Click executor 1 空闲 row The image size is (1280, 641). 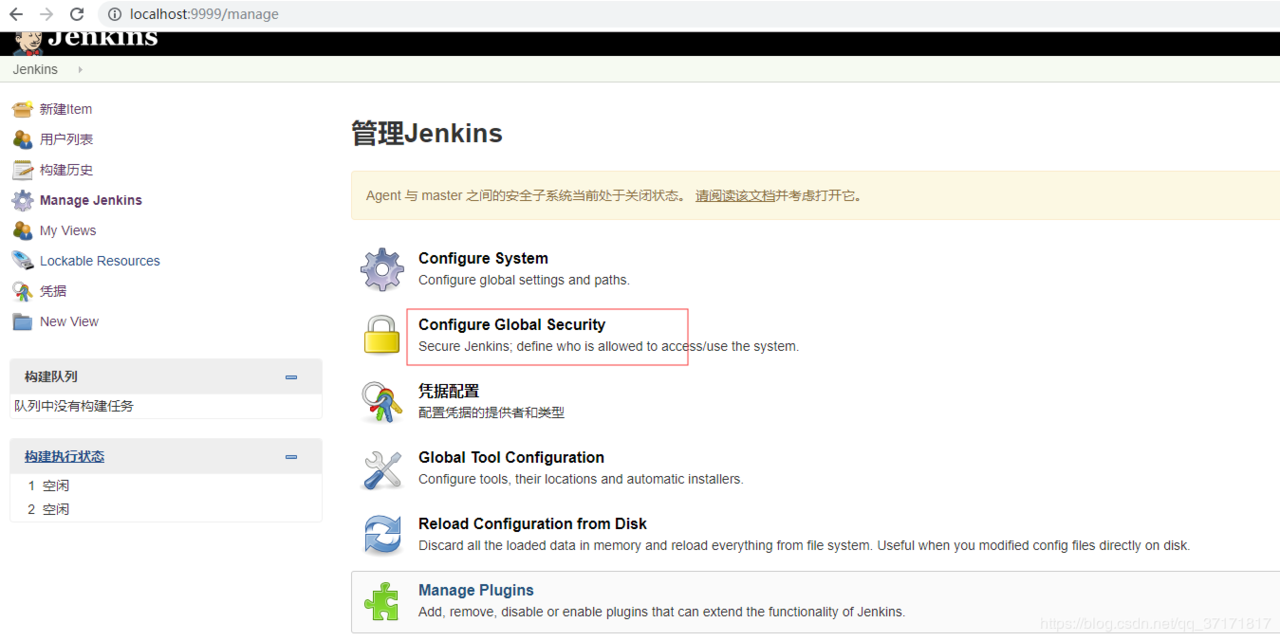coord(166,486)
